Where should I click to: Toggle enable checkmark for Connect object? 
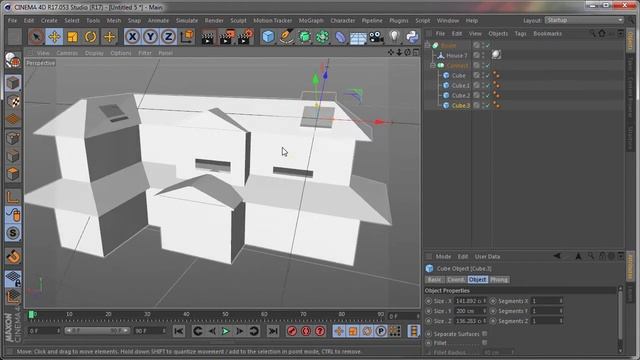488,65
